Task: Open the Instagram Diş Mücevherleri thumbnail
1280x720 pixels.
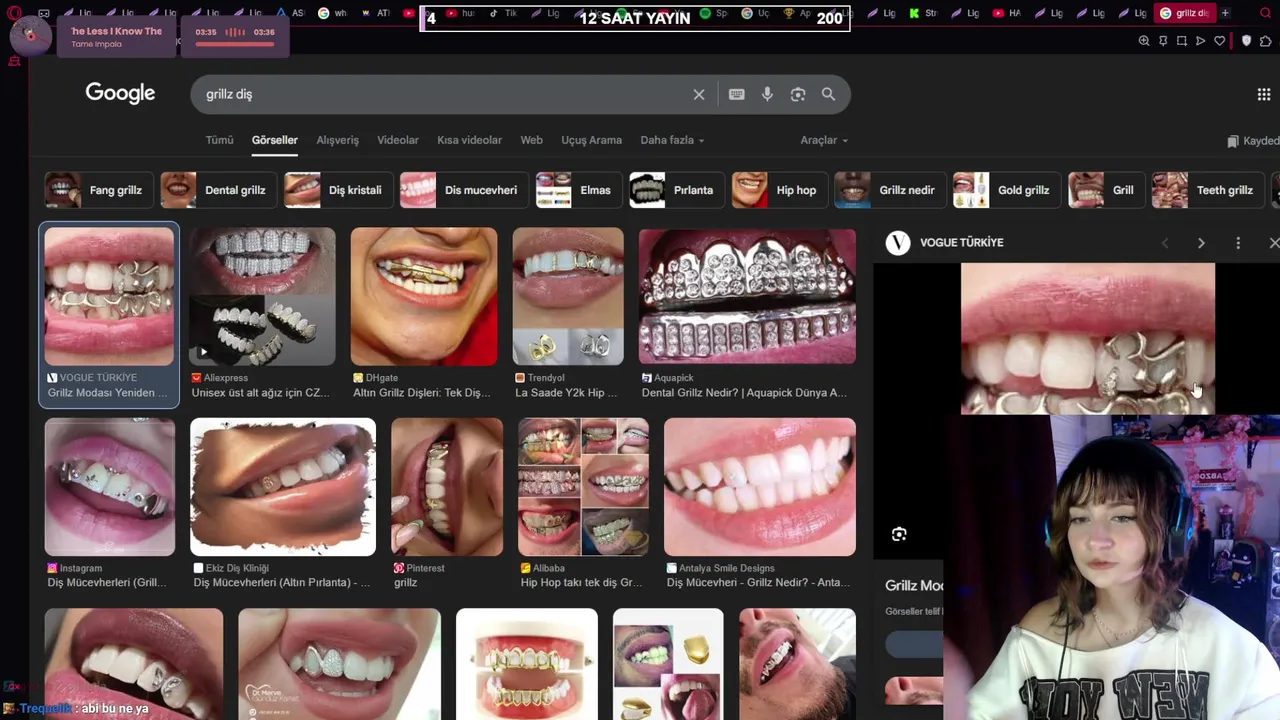Action: pos(110,487)
